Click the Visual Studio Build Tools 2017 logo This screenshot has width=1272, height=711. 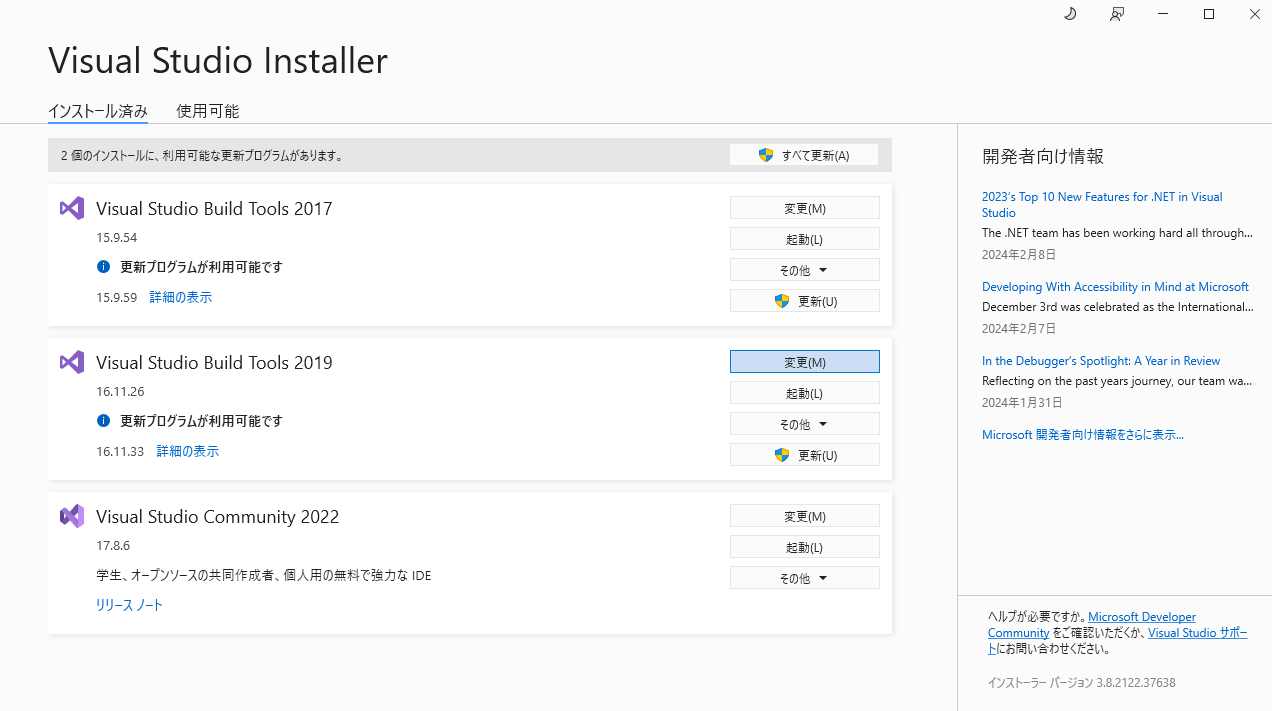72,208
